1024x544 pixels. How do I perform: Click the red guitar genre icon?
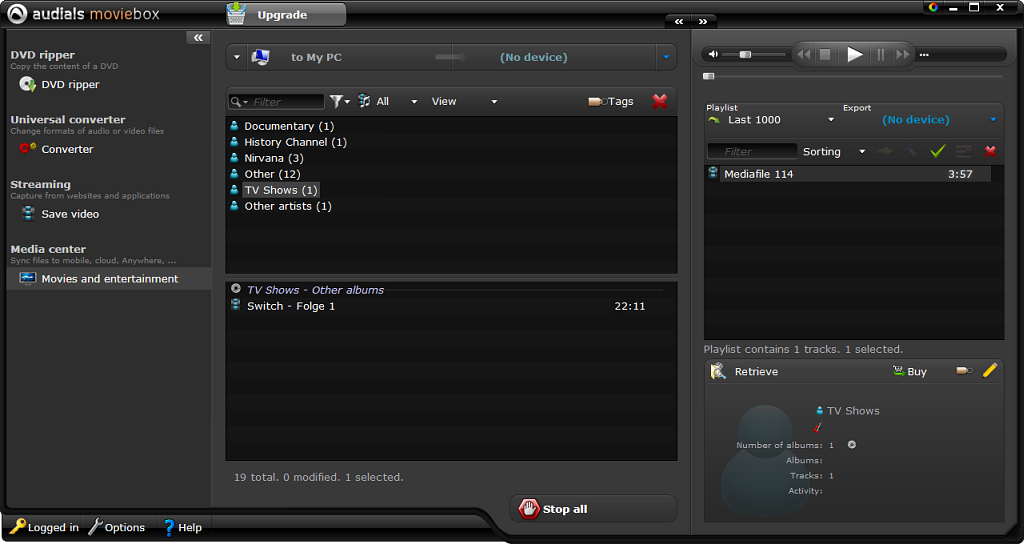[817, 428]
